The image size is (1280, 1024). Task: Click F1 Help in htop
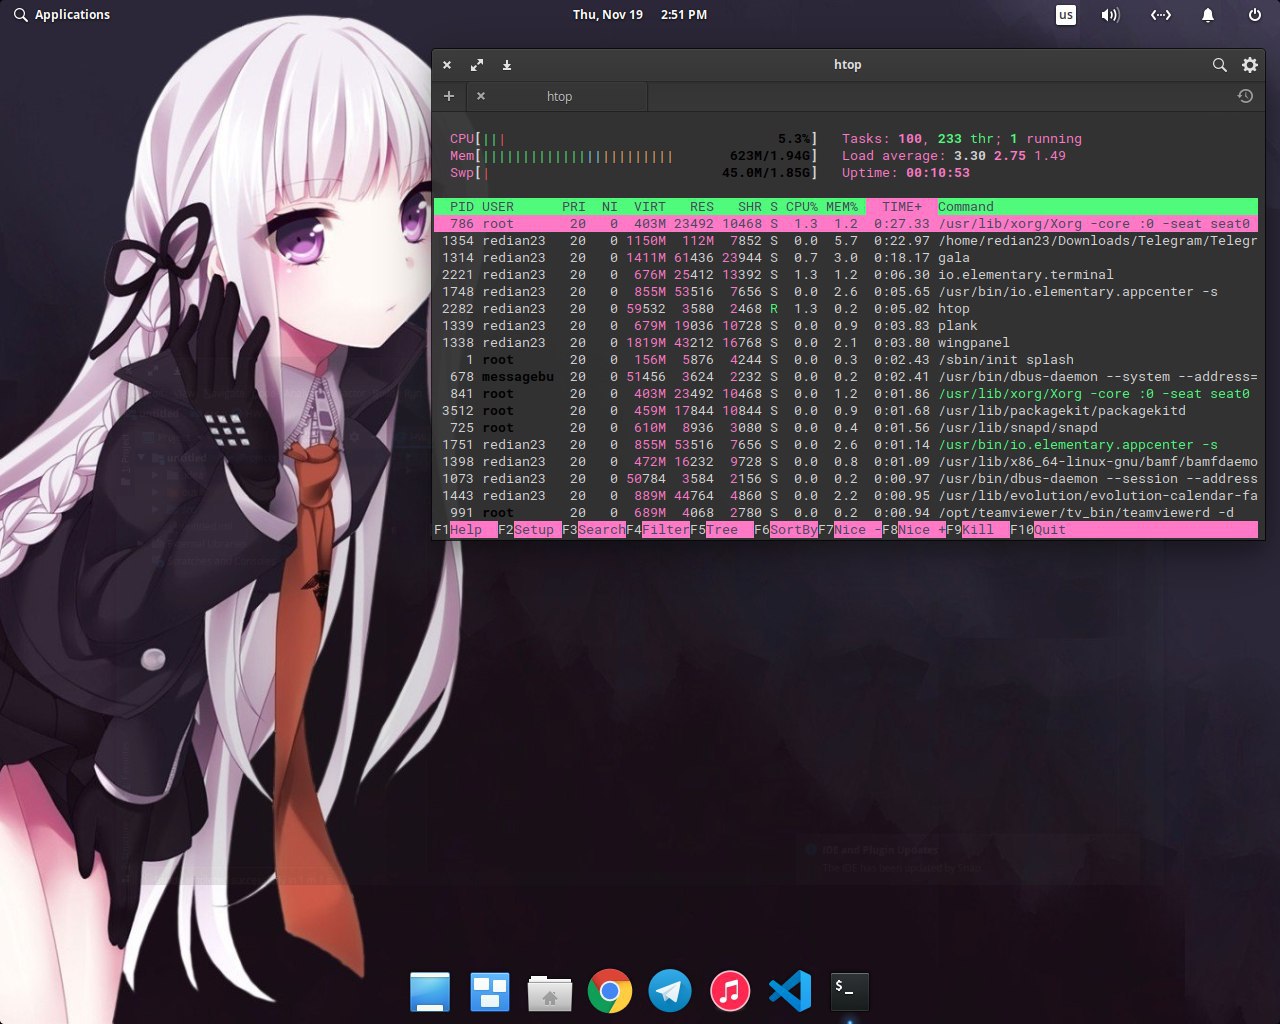coord(466,530)
